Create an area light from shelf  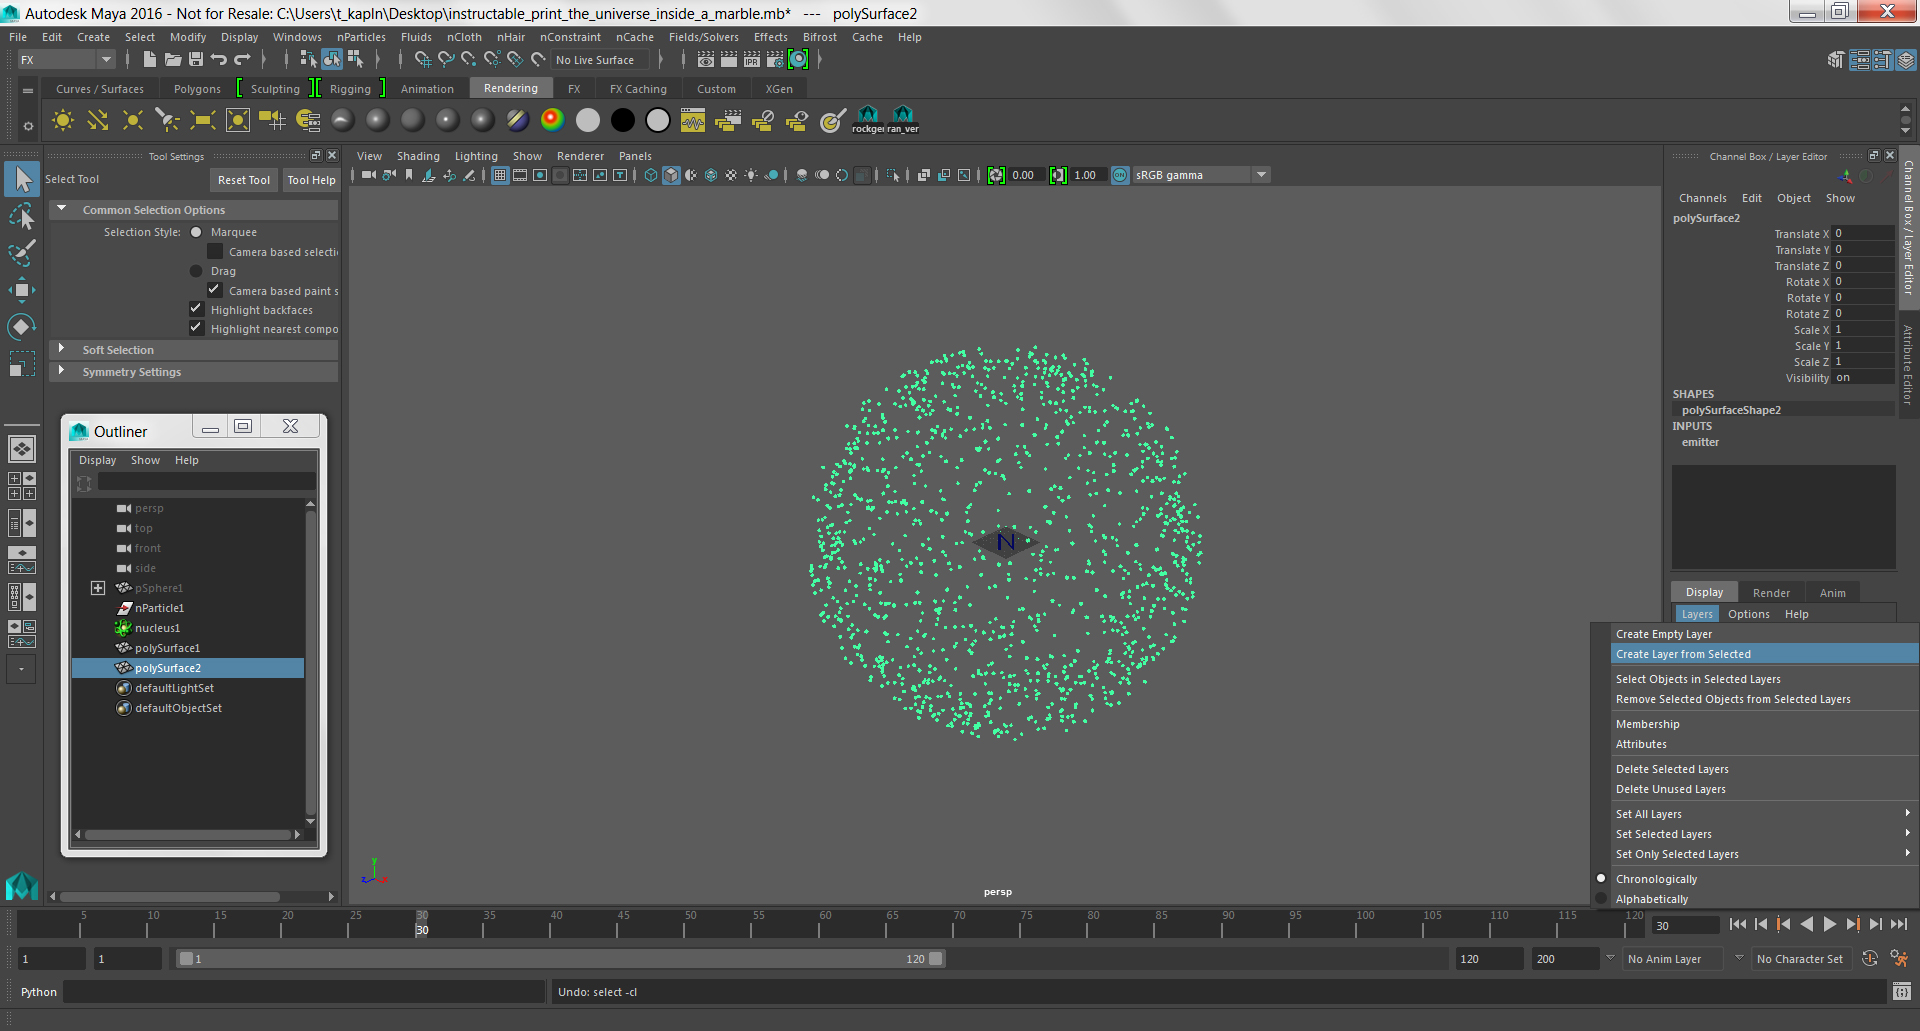(x=203, y=120)
